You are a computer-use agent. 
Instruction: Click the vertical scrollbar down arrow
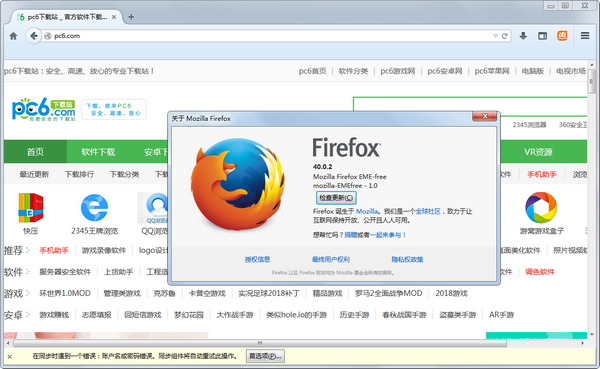[x=592, y=335]
